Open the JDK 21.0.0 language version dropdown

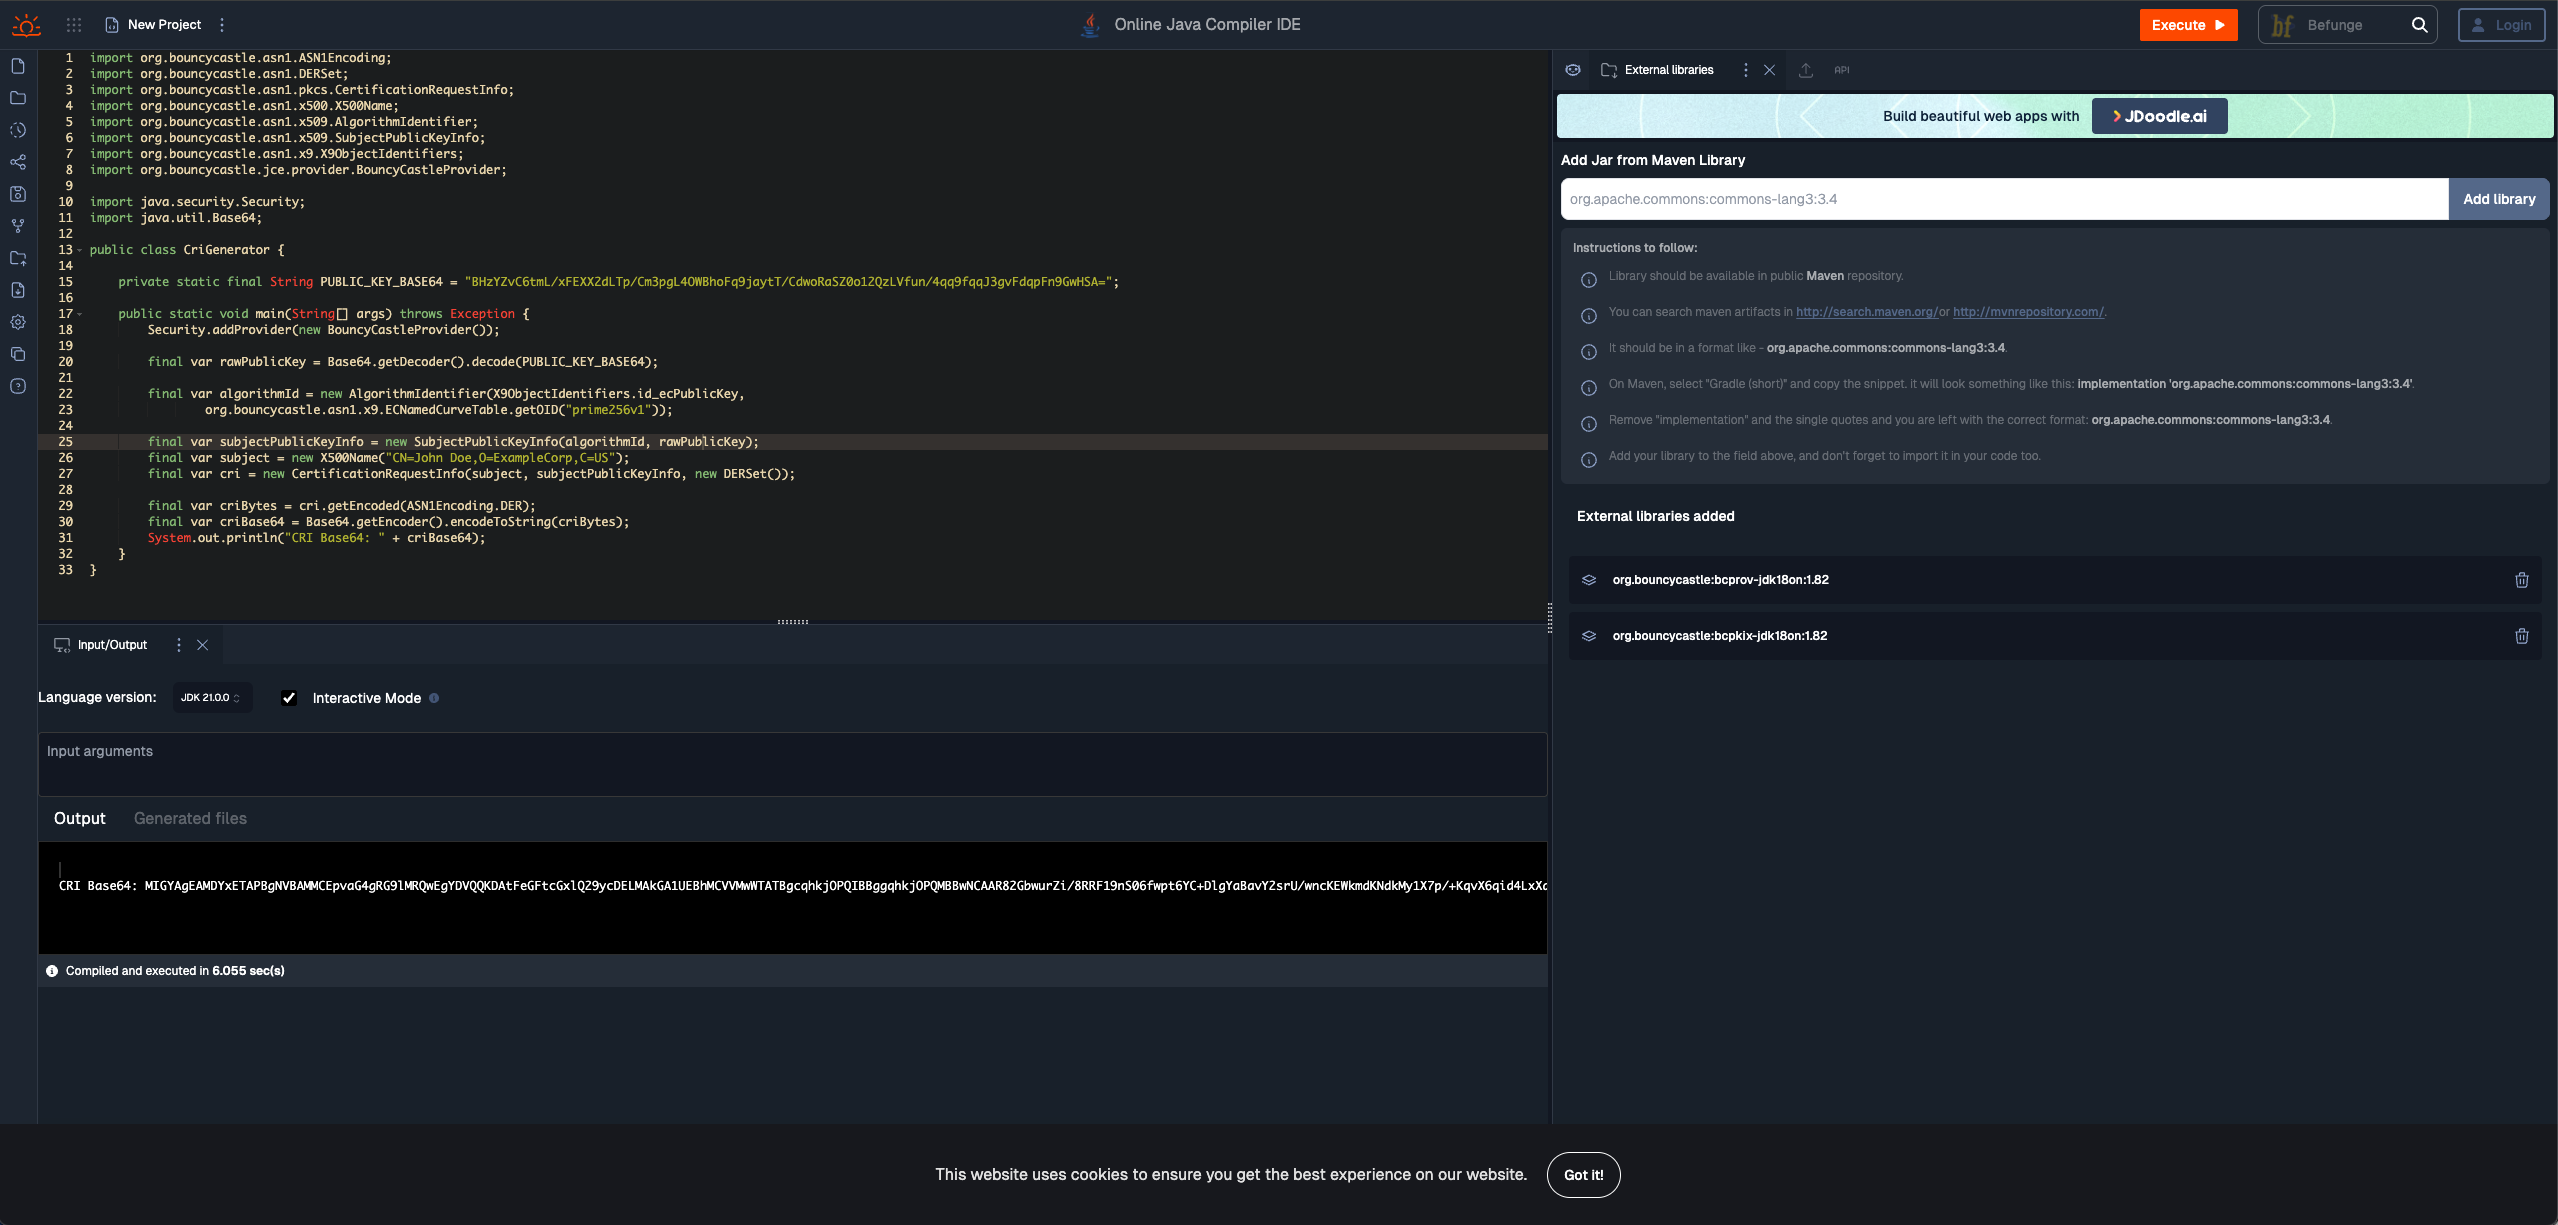(211, 698)
